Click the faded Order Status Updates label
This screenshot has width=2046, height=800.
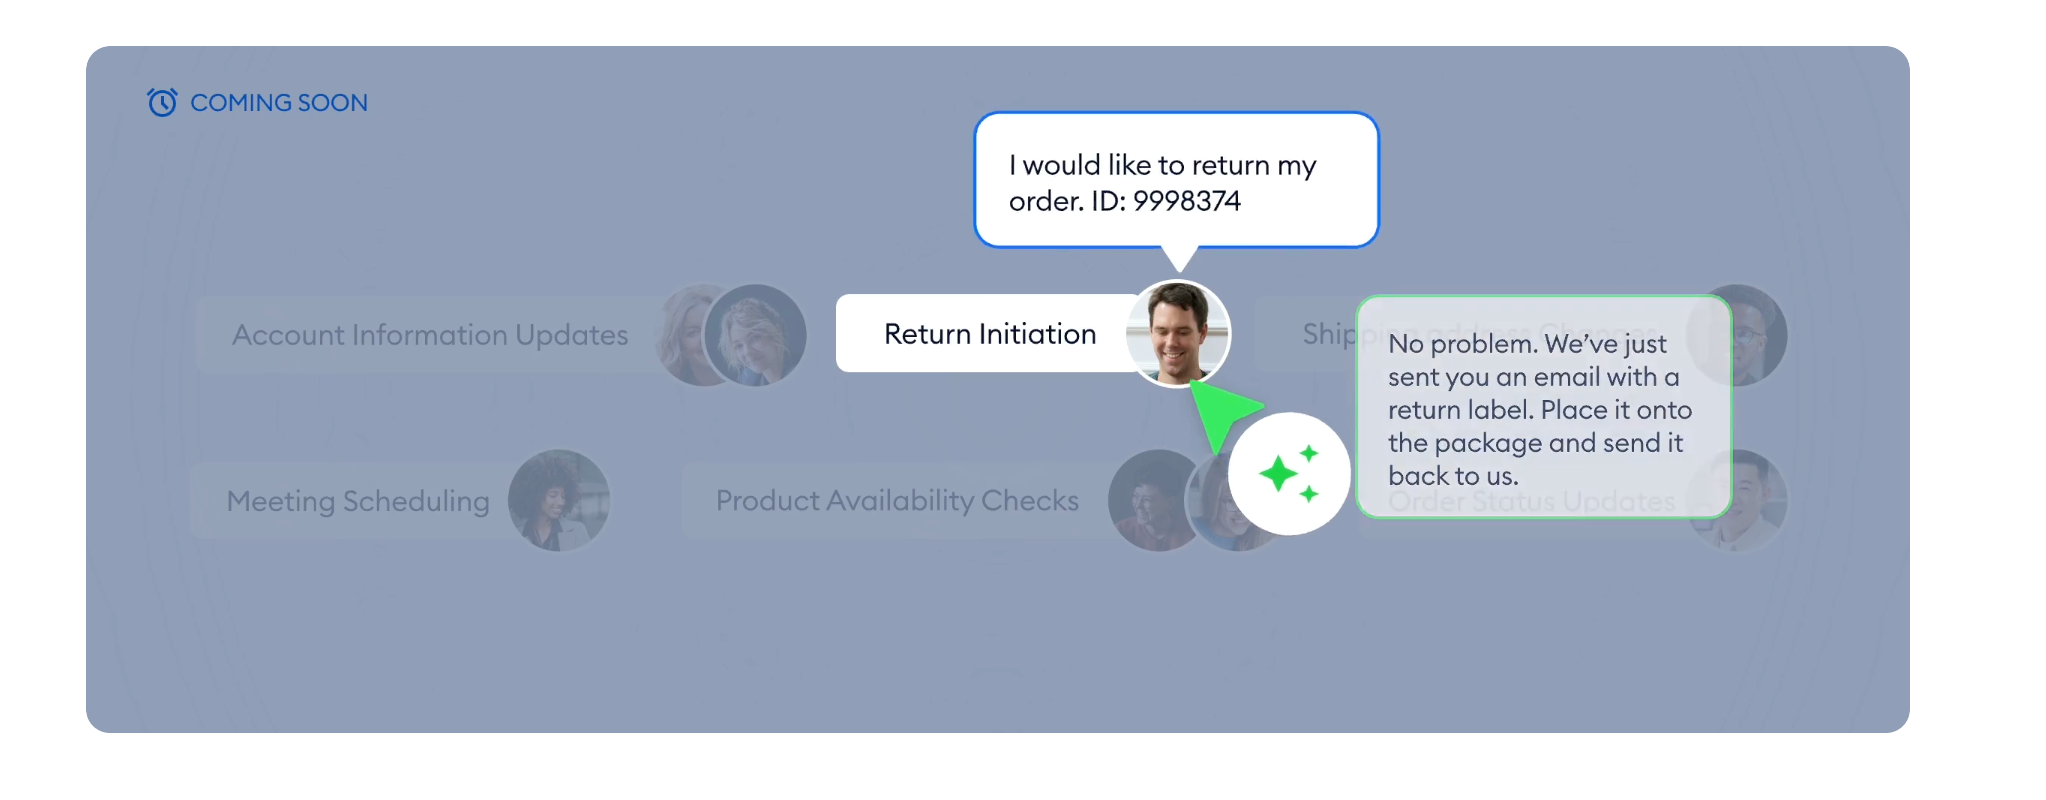pyautogui.click(x=1531, y=501)
